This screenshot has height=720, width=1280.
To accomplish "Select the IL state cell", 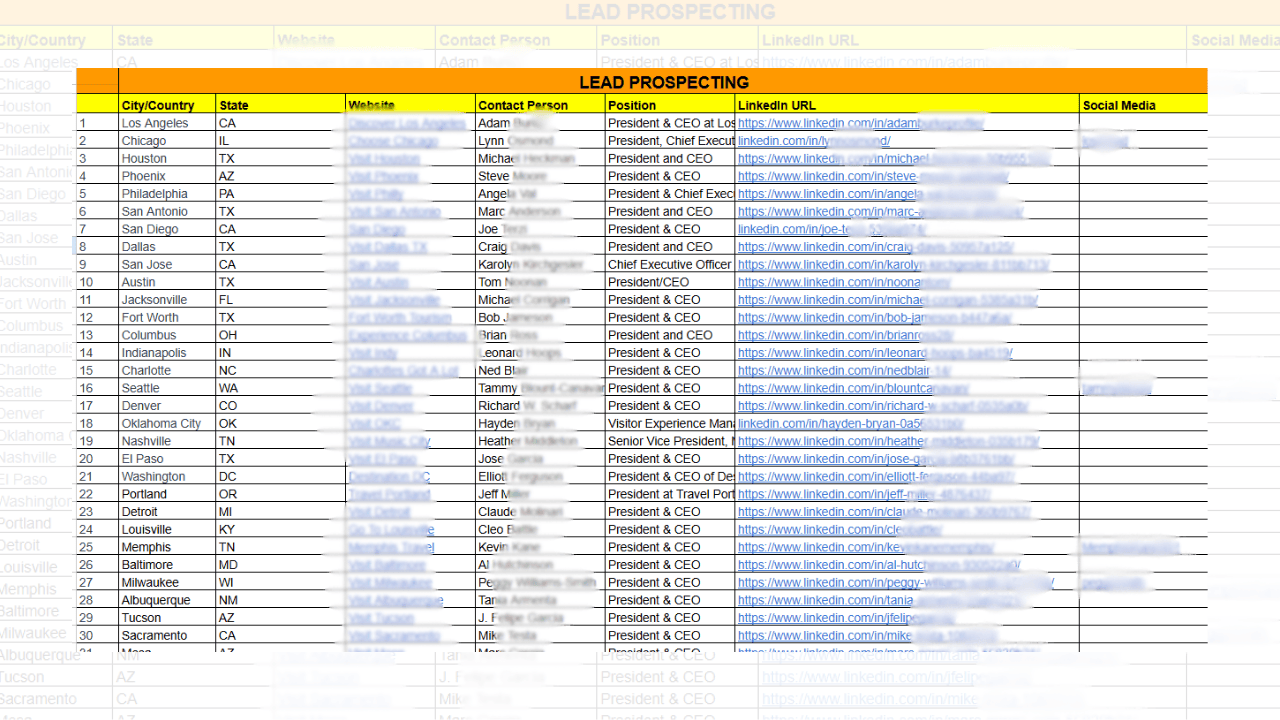I will pyautogui.click(x=280, y=141).
